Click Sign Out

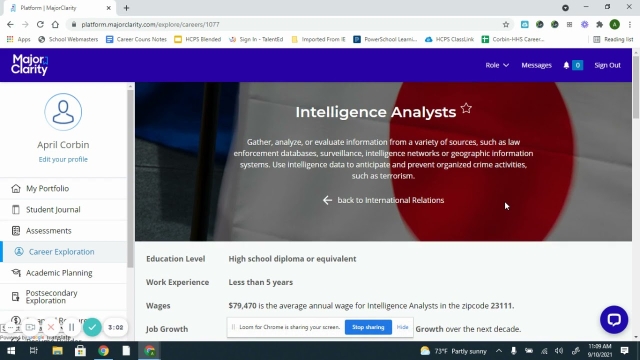[607, 65]
